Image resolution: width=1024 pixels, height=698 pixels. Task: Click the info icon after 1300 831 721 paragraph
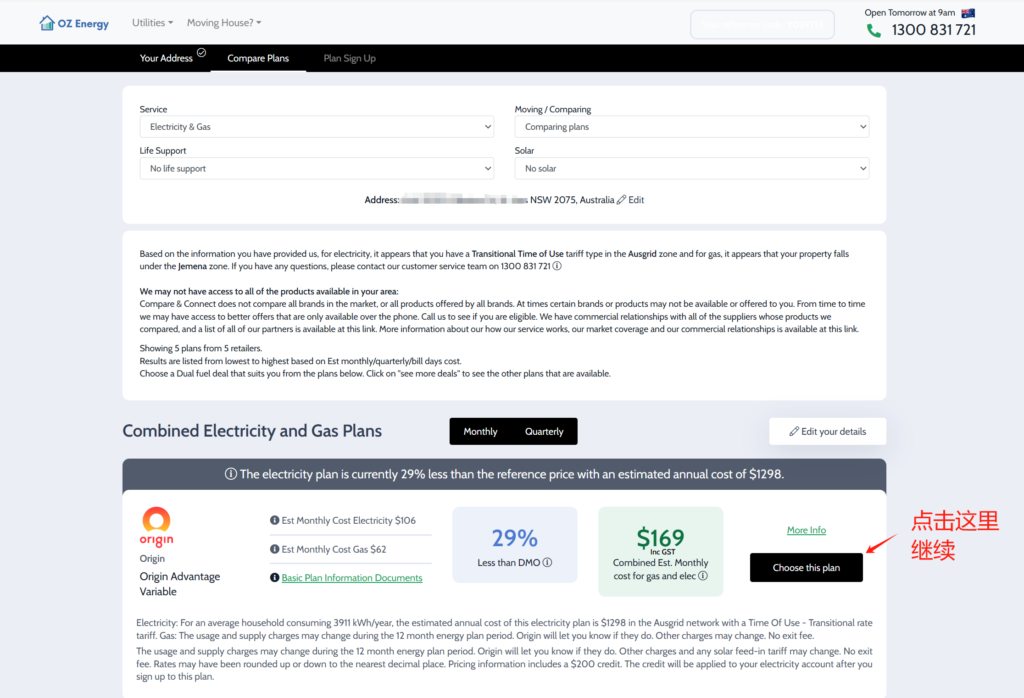click(557, 266)
